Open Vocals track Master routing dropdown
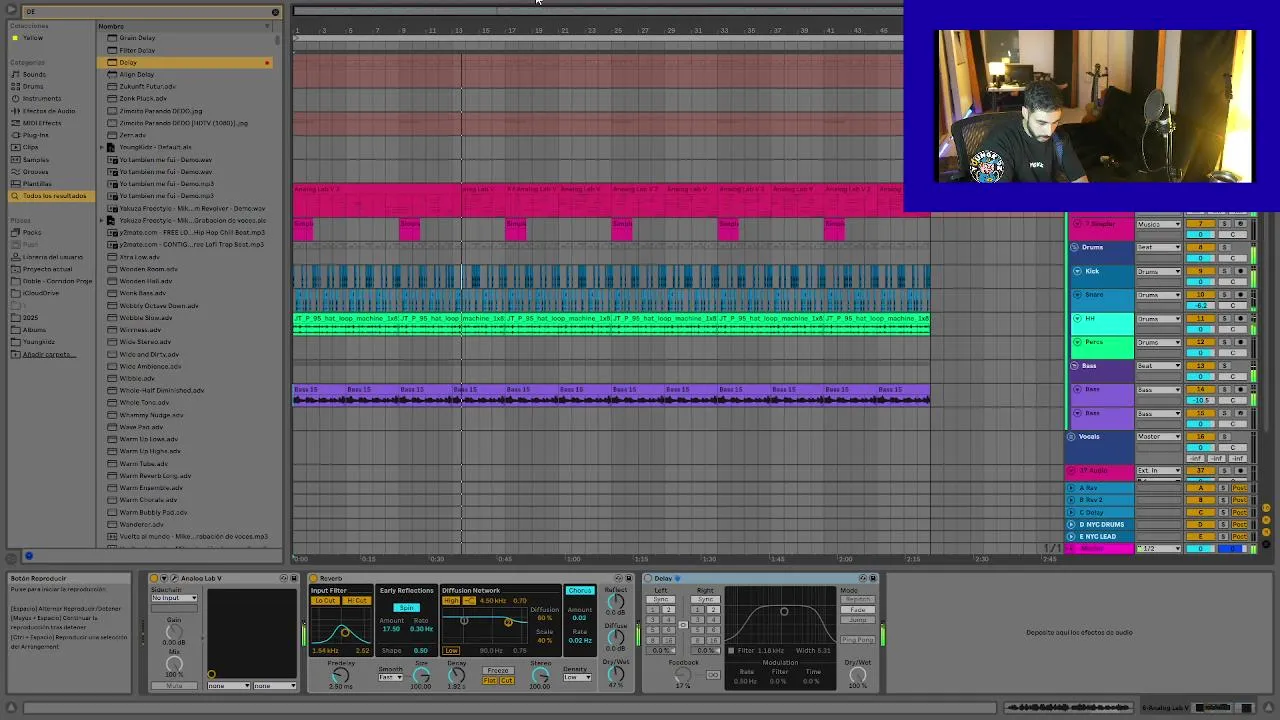1280x720 pixels. tap(1158, 437)
